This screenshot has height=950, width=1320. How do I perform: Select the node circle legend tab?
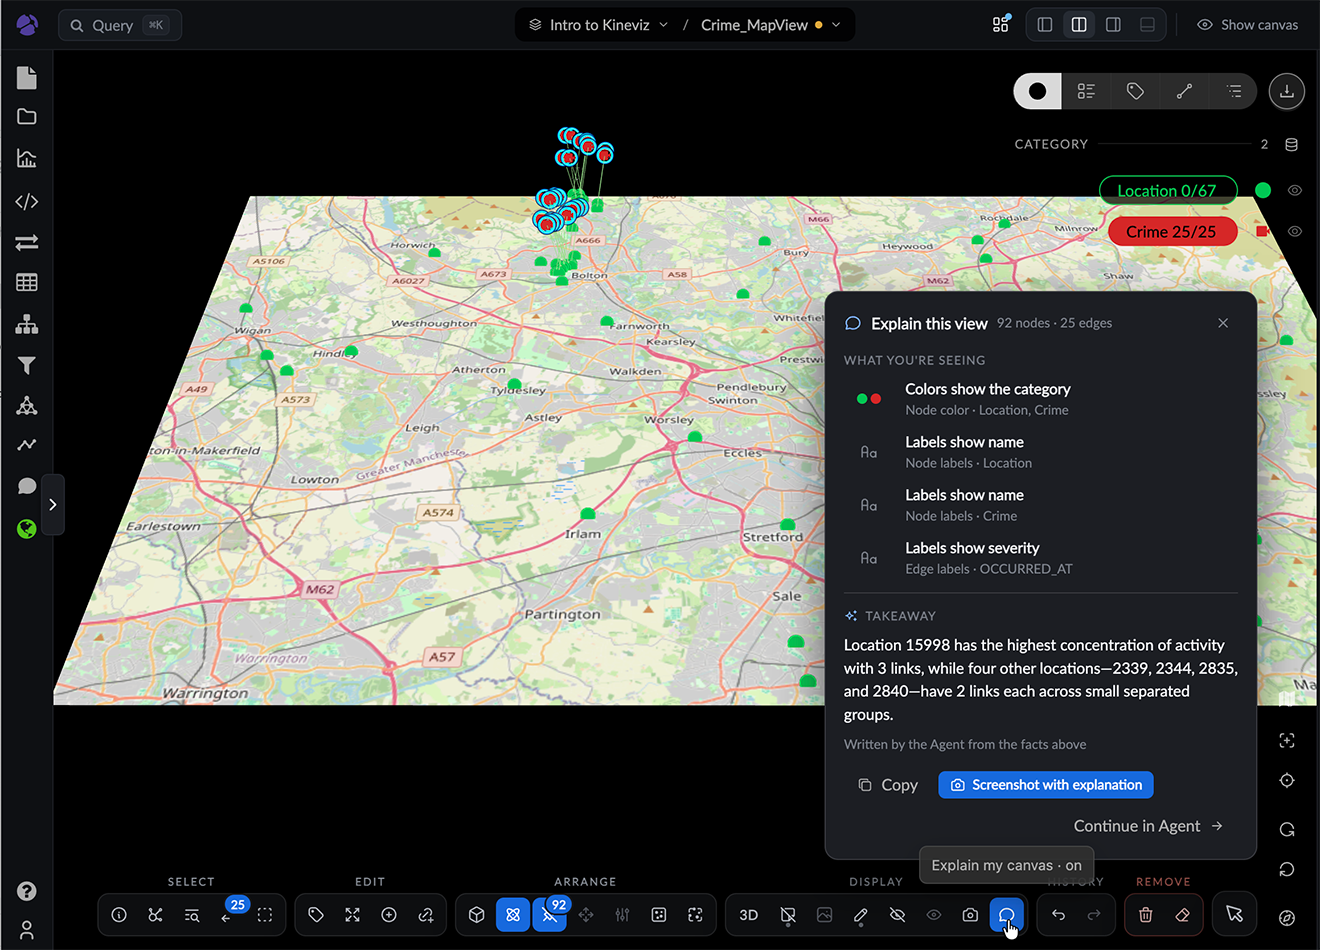tap(1038, 91)
